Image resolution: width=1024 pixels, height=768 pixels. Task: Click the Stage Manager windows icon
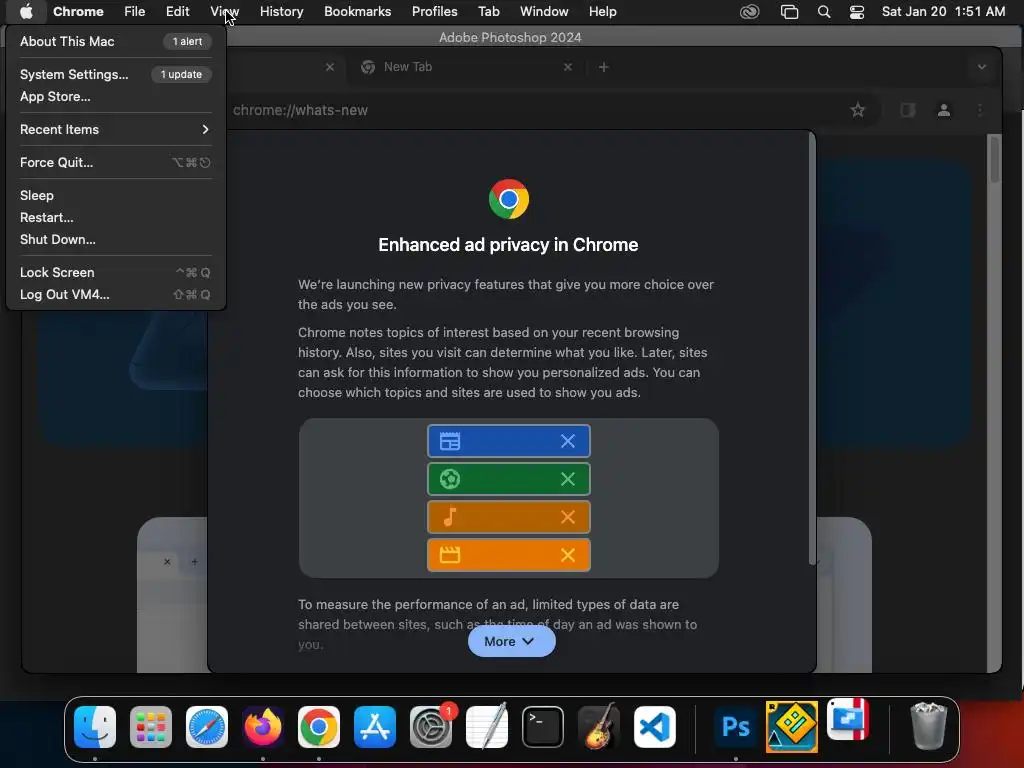pos(789,11)
